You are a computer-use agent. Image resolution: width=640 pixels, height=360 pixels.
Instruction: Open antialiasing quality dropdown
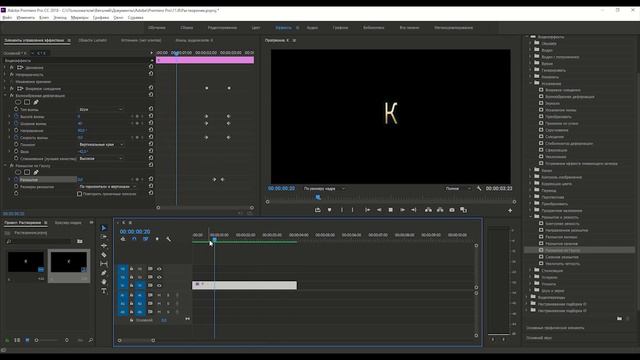(x=101, y=158)
